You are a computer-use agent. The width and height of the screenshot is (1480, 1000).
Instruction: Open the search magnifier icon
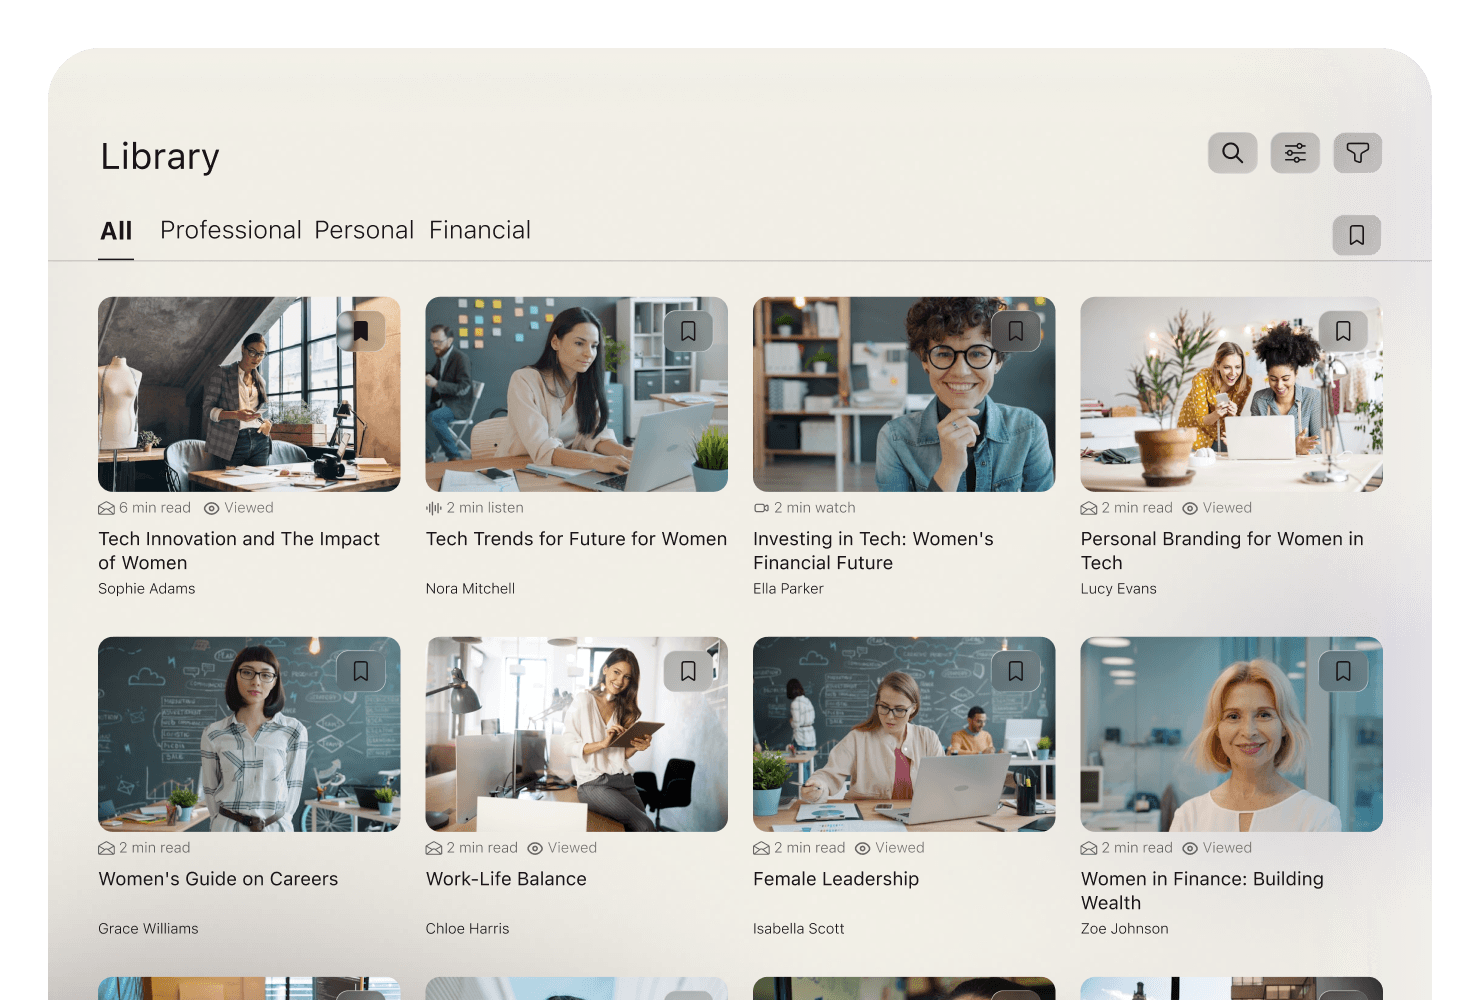(x=1233, y=153)
